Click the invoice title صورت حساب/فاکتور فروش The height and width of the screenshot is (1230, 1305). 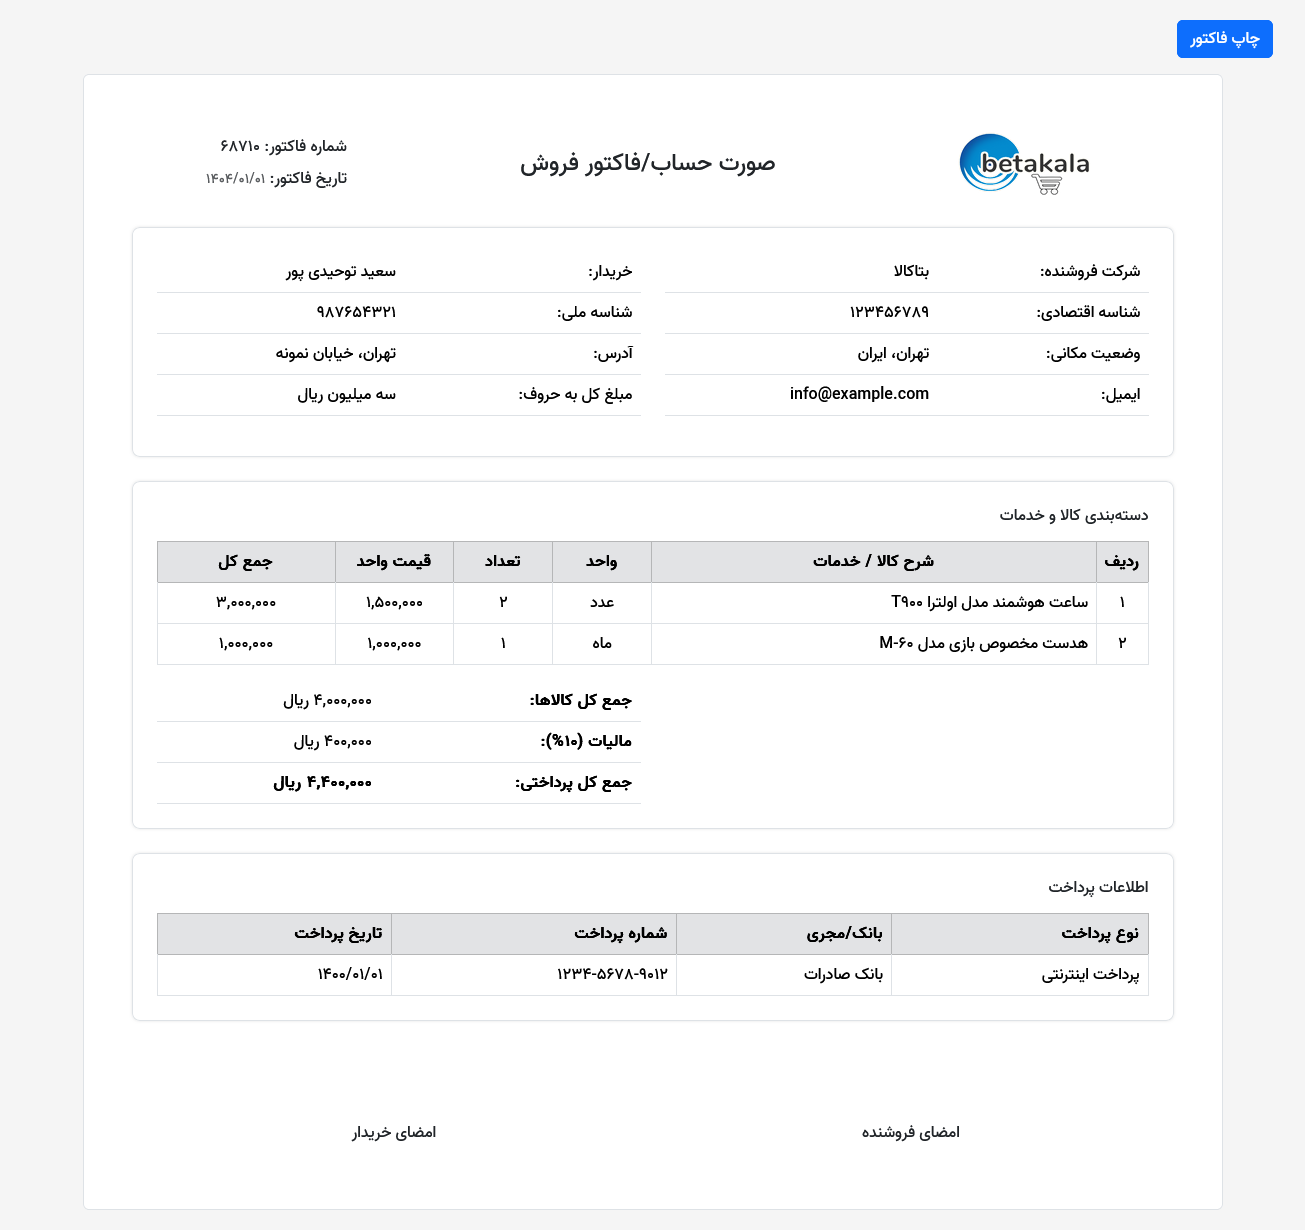pos(647,163)
